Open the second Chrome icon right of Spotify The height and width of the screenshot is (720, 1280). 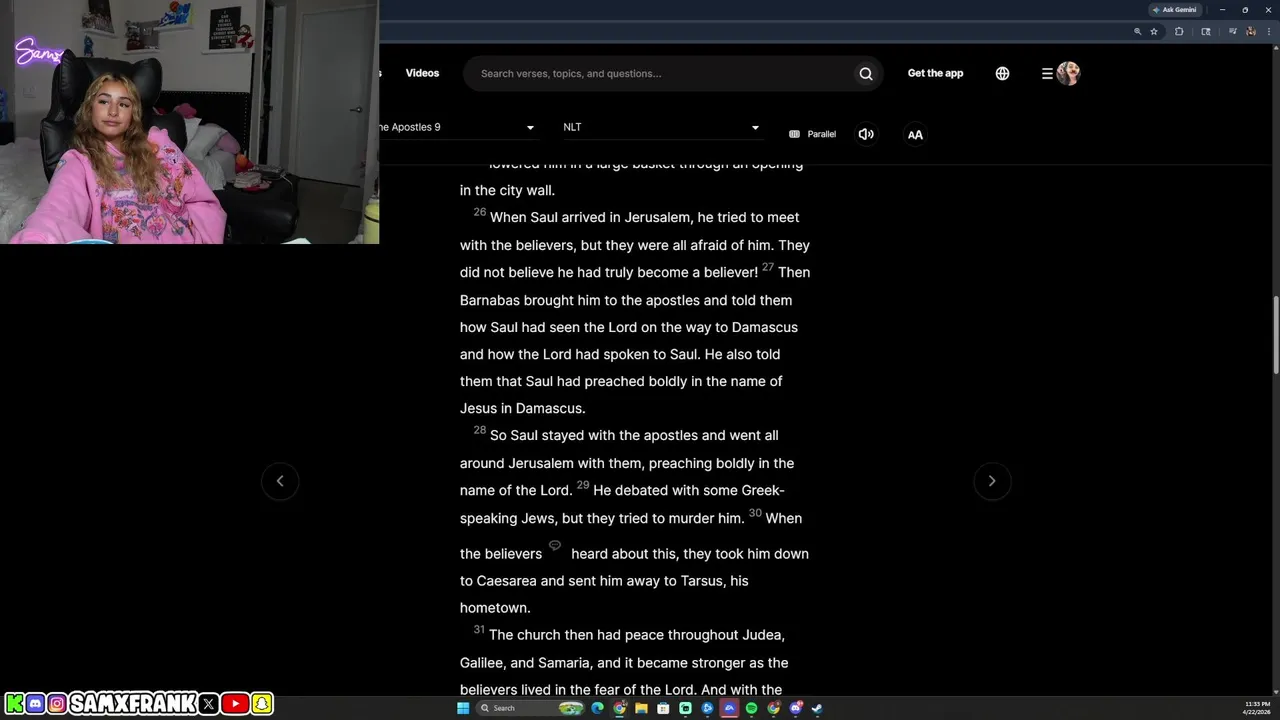click(773, 708)
